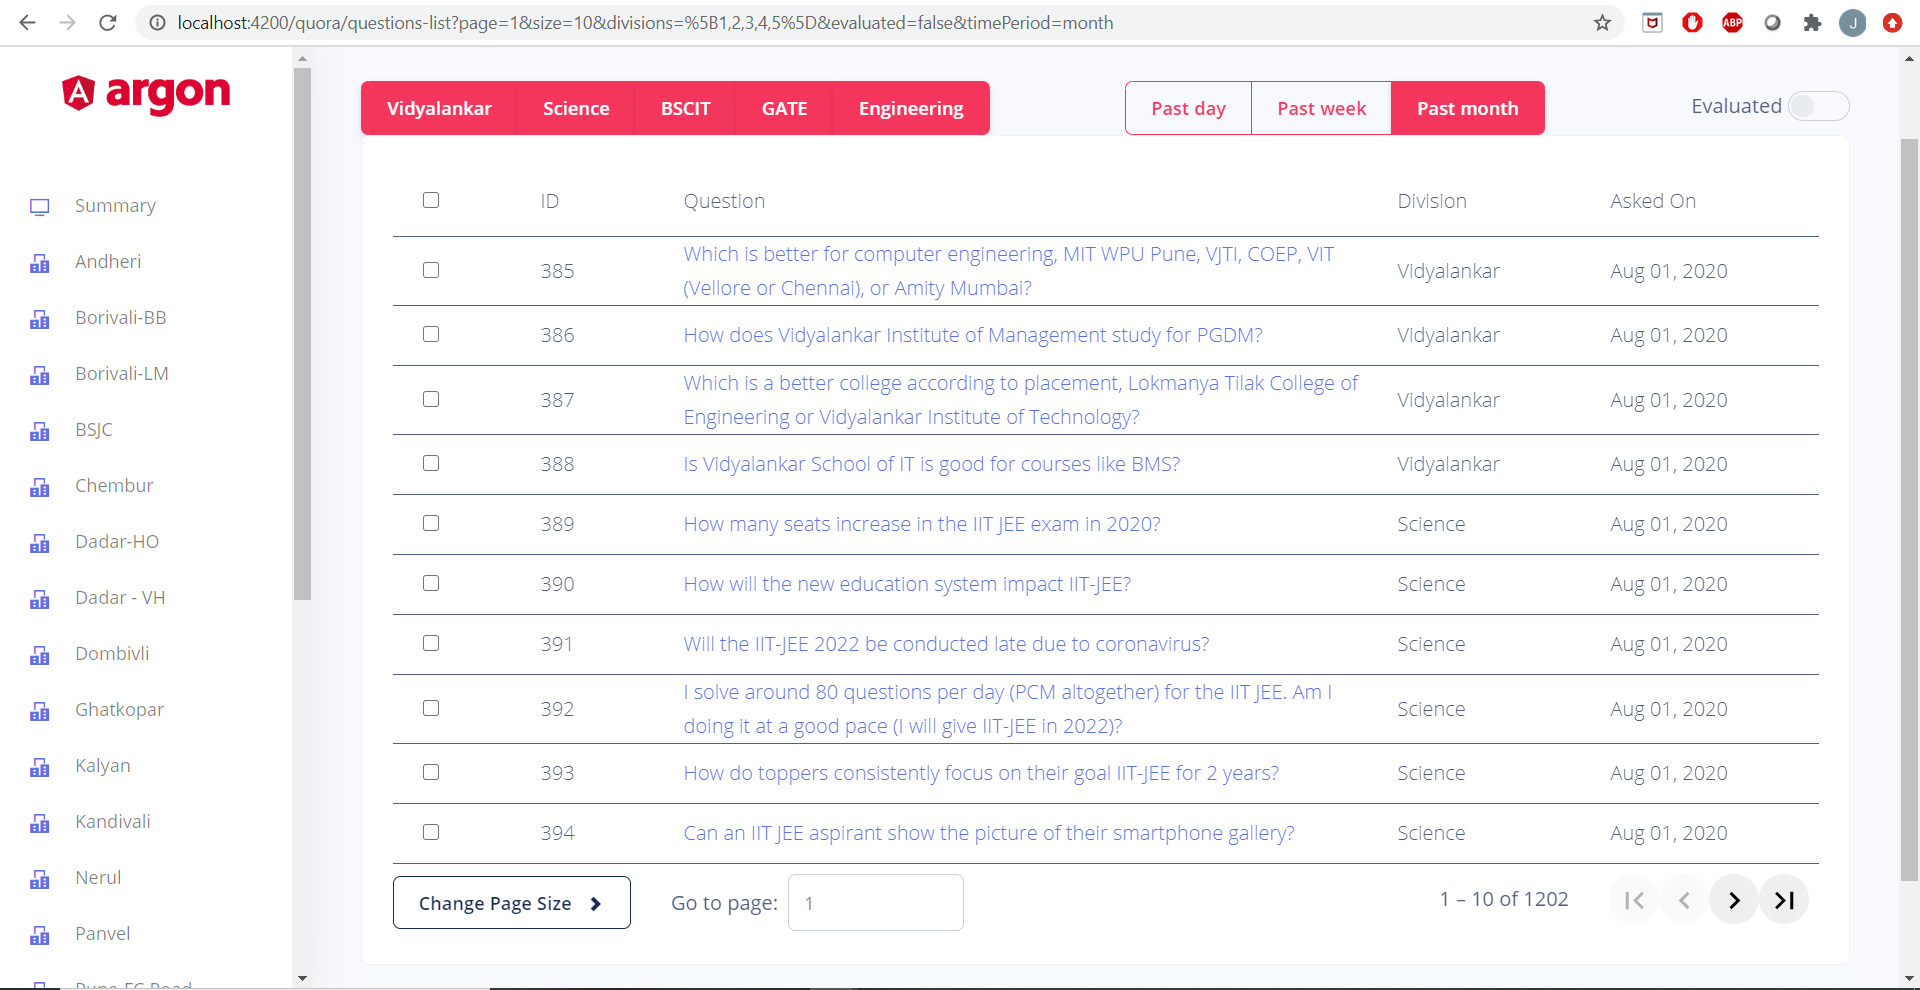
Task: Check the box for question 386
Action: click(431, 334)
